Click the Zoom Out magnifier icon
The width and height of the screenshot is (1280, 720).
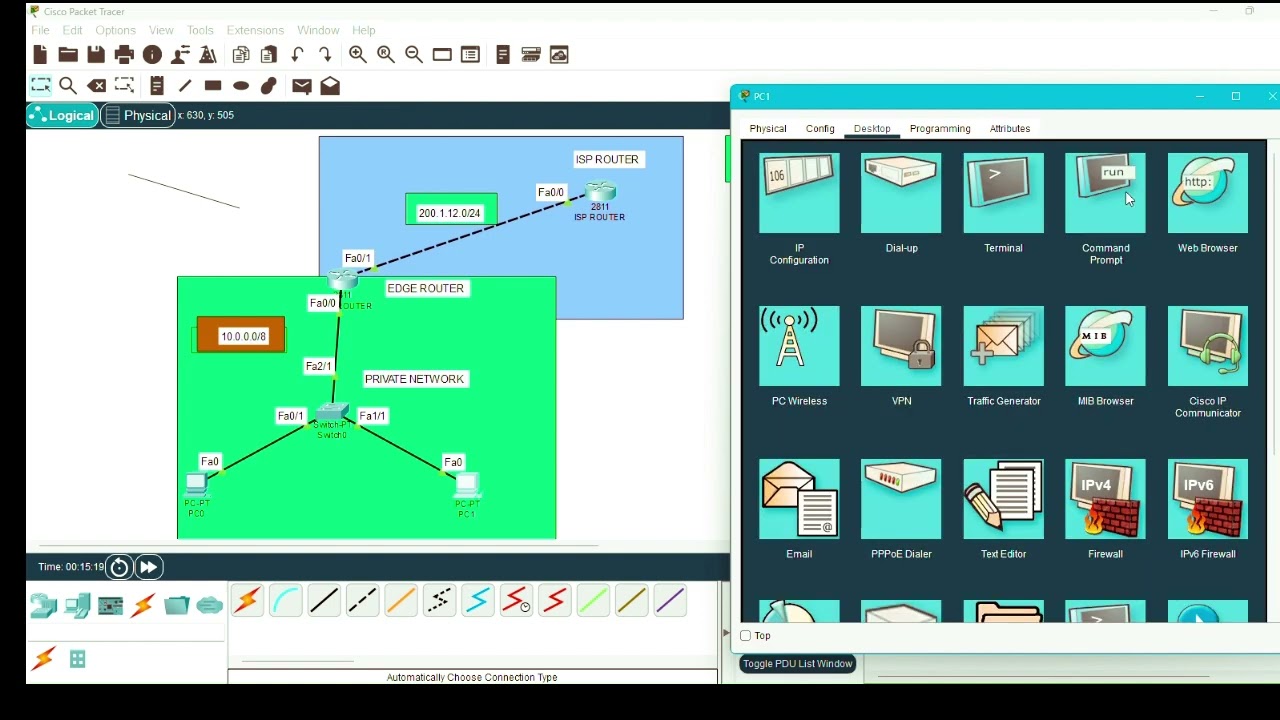point(414,55)
